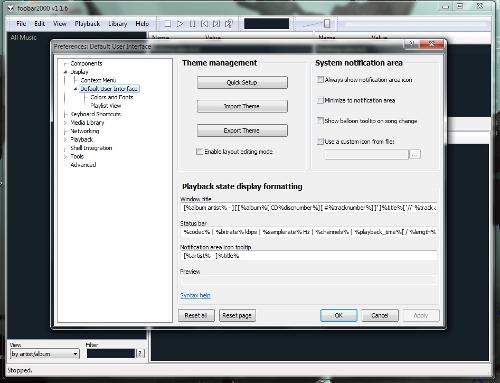Open the Playback menu

[x=87, y=24]
